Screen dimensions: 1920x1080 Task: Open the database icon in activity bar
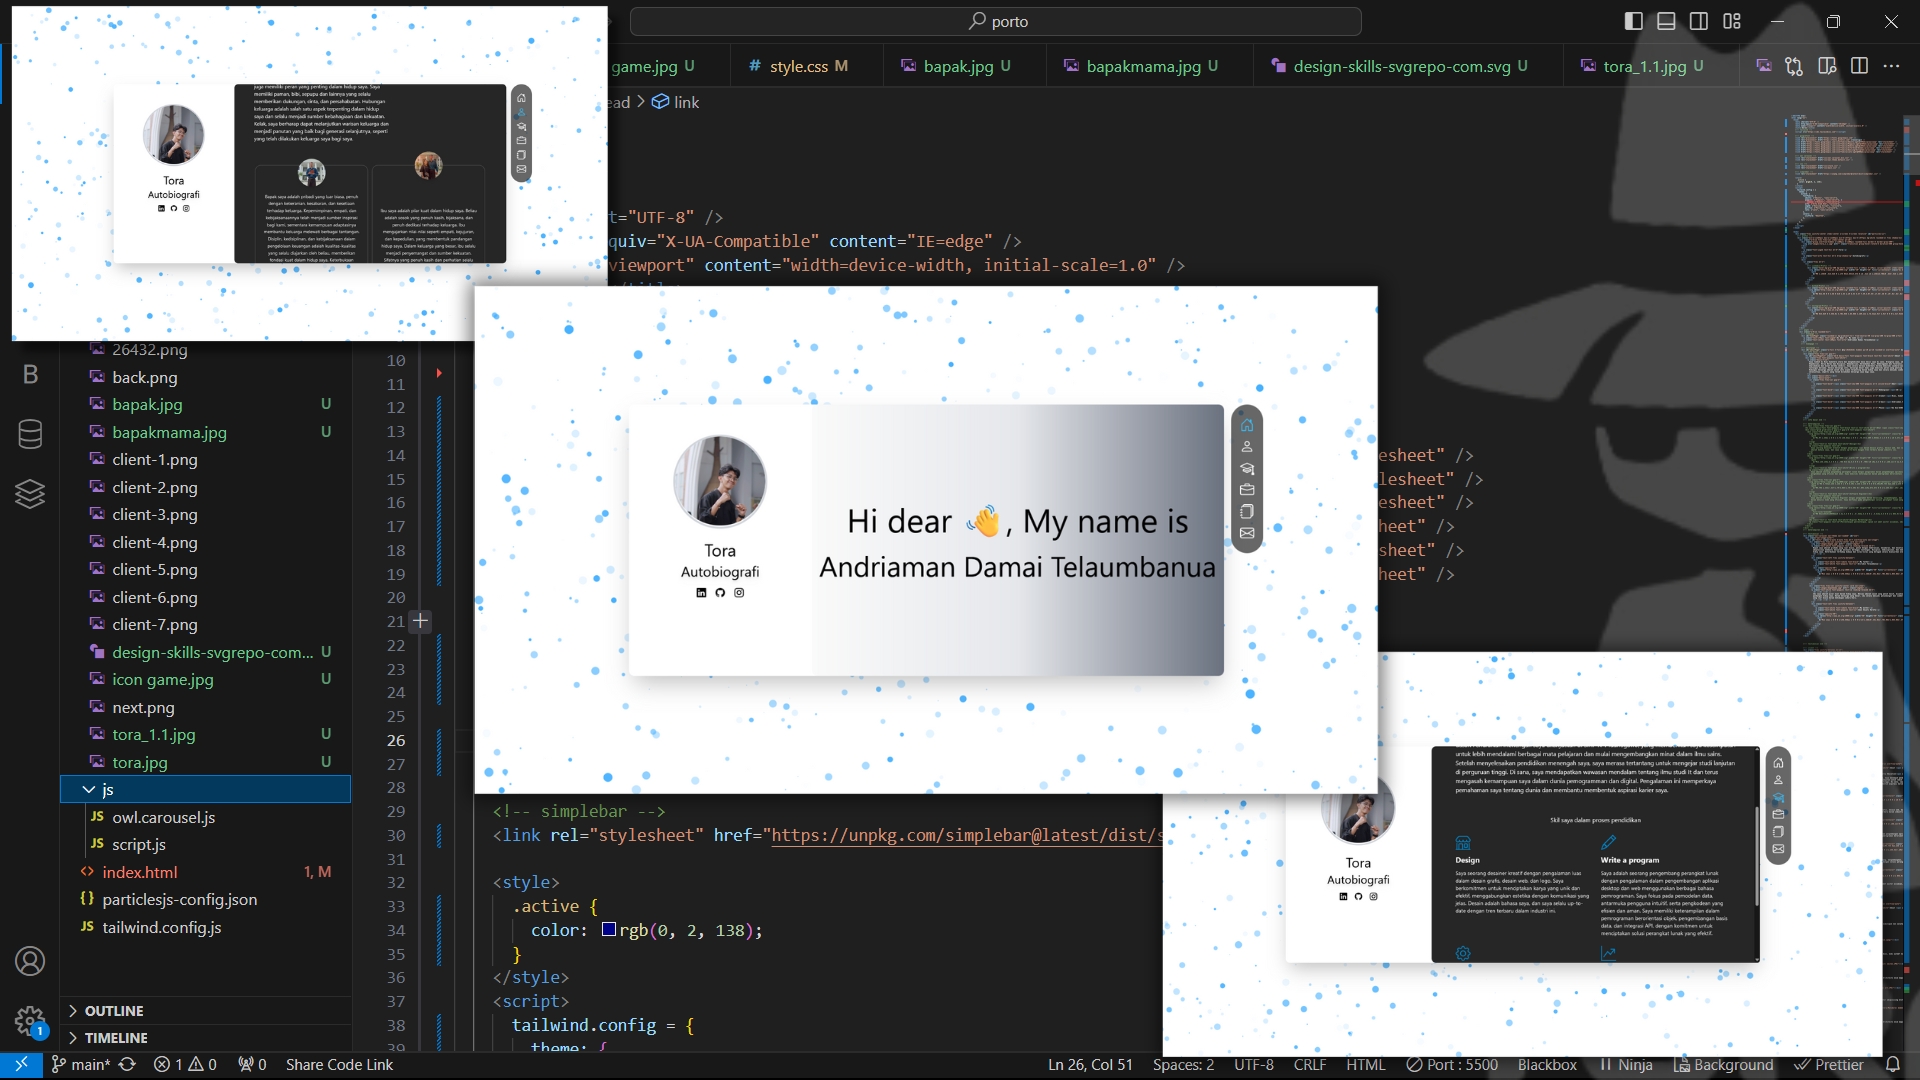(x=30, y=434)
